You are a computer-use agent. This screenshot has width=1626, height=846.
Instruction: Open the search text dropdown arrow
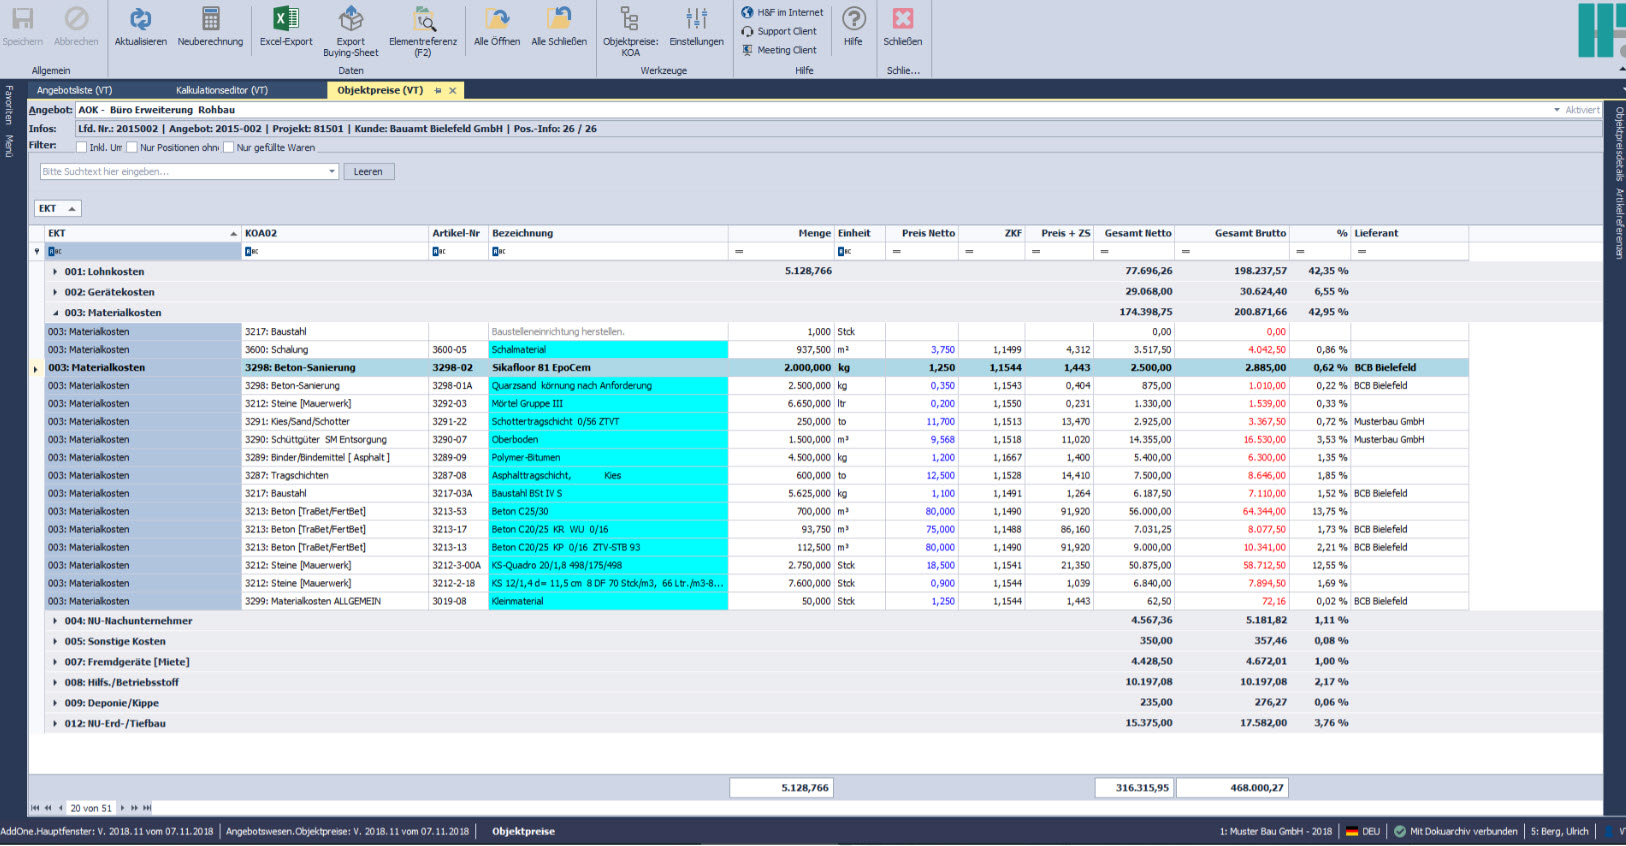point(332,172)
